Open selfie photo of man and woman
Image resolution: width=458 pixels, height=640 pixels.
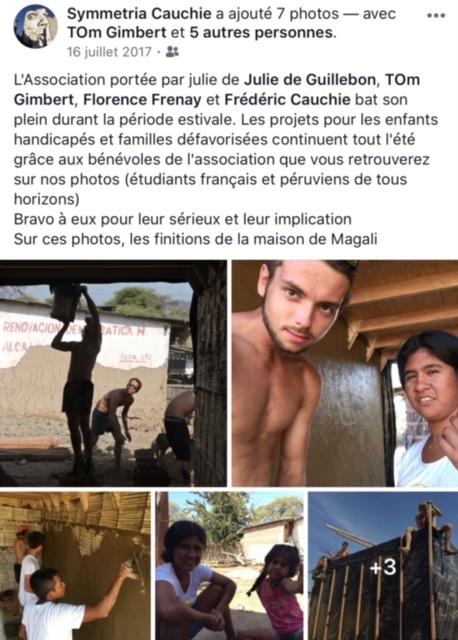point(345,373)
